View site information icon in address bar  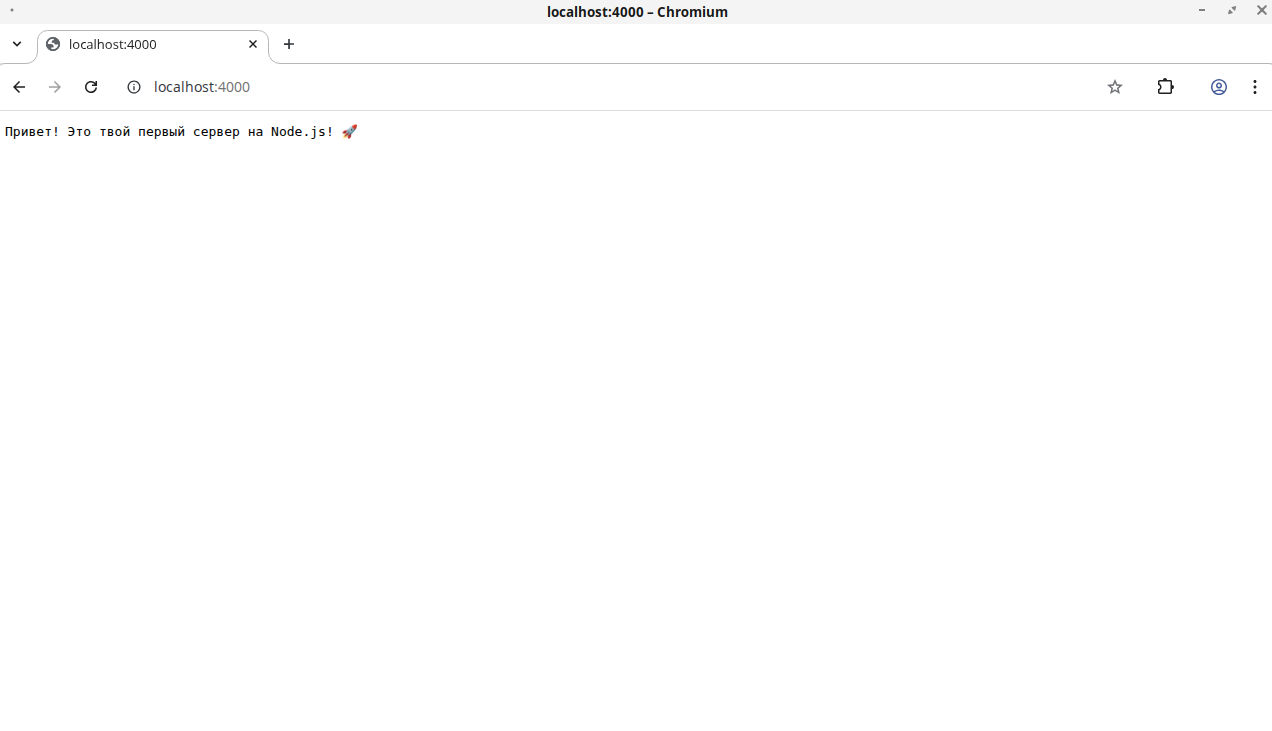(134, 87)
